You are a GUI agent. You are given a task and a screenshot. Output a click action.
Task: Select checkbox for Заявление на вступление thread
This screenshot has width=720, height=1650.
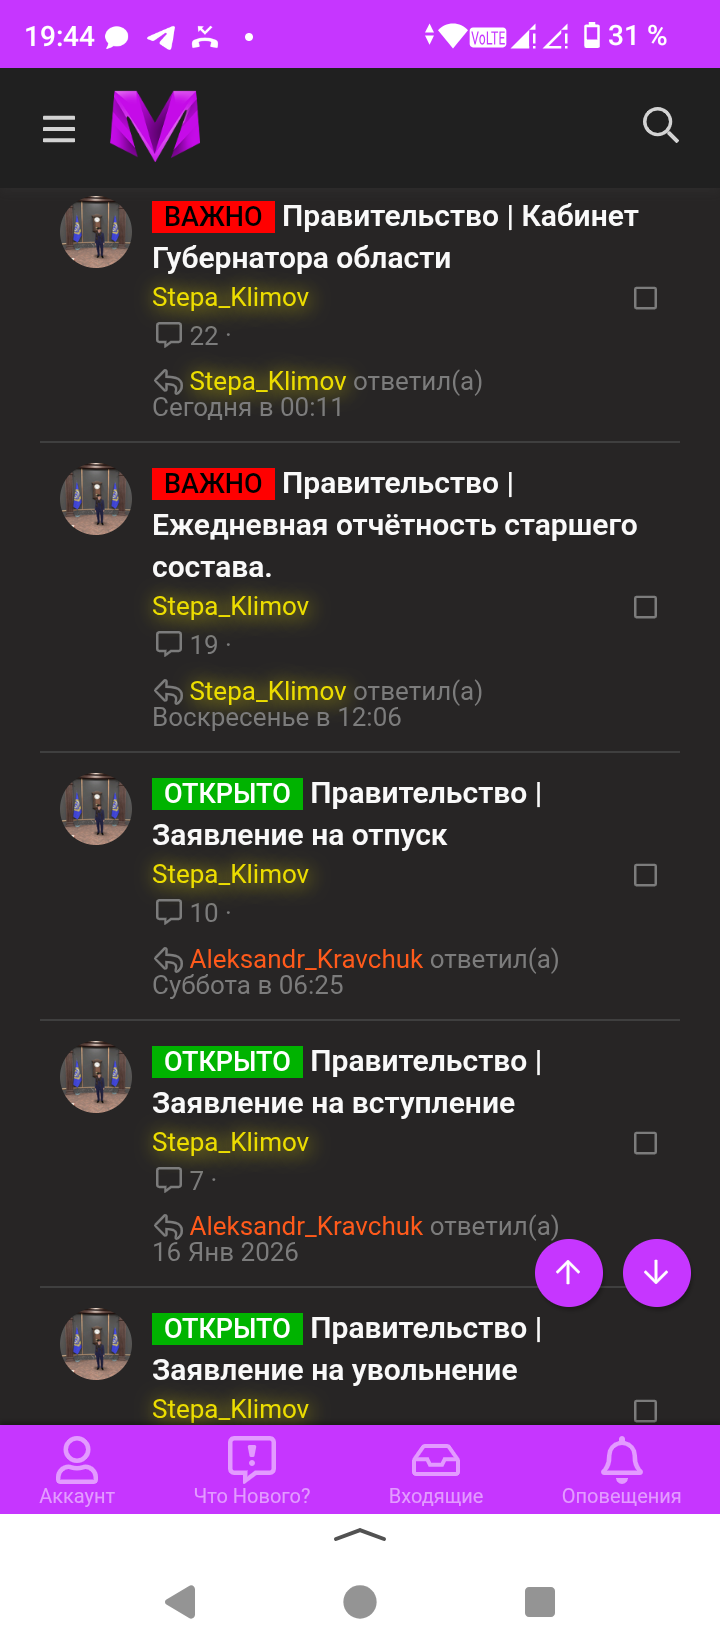pyautogui.click(x=646, y=1143)
